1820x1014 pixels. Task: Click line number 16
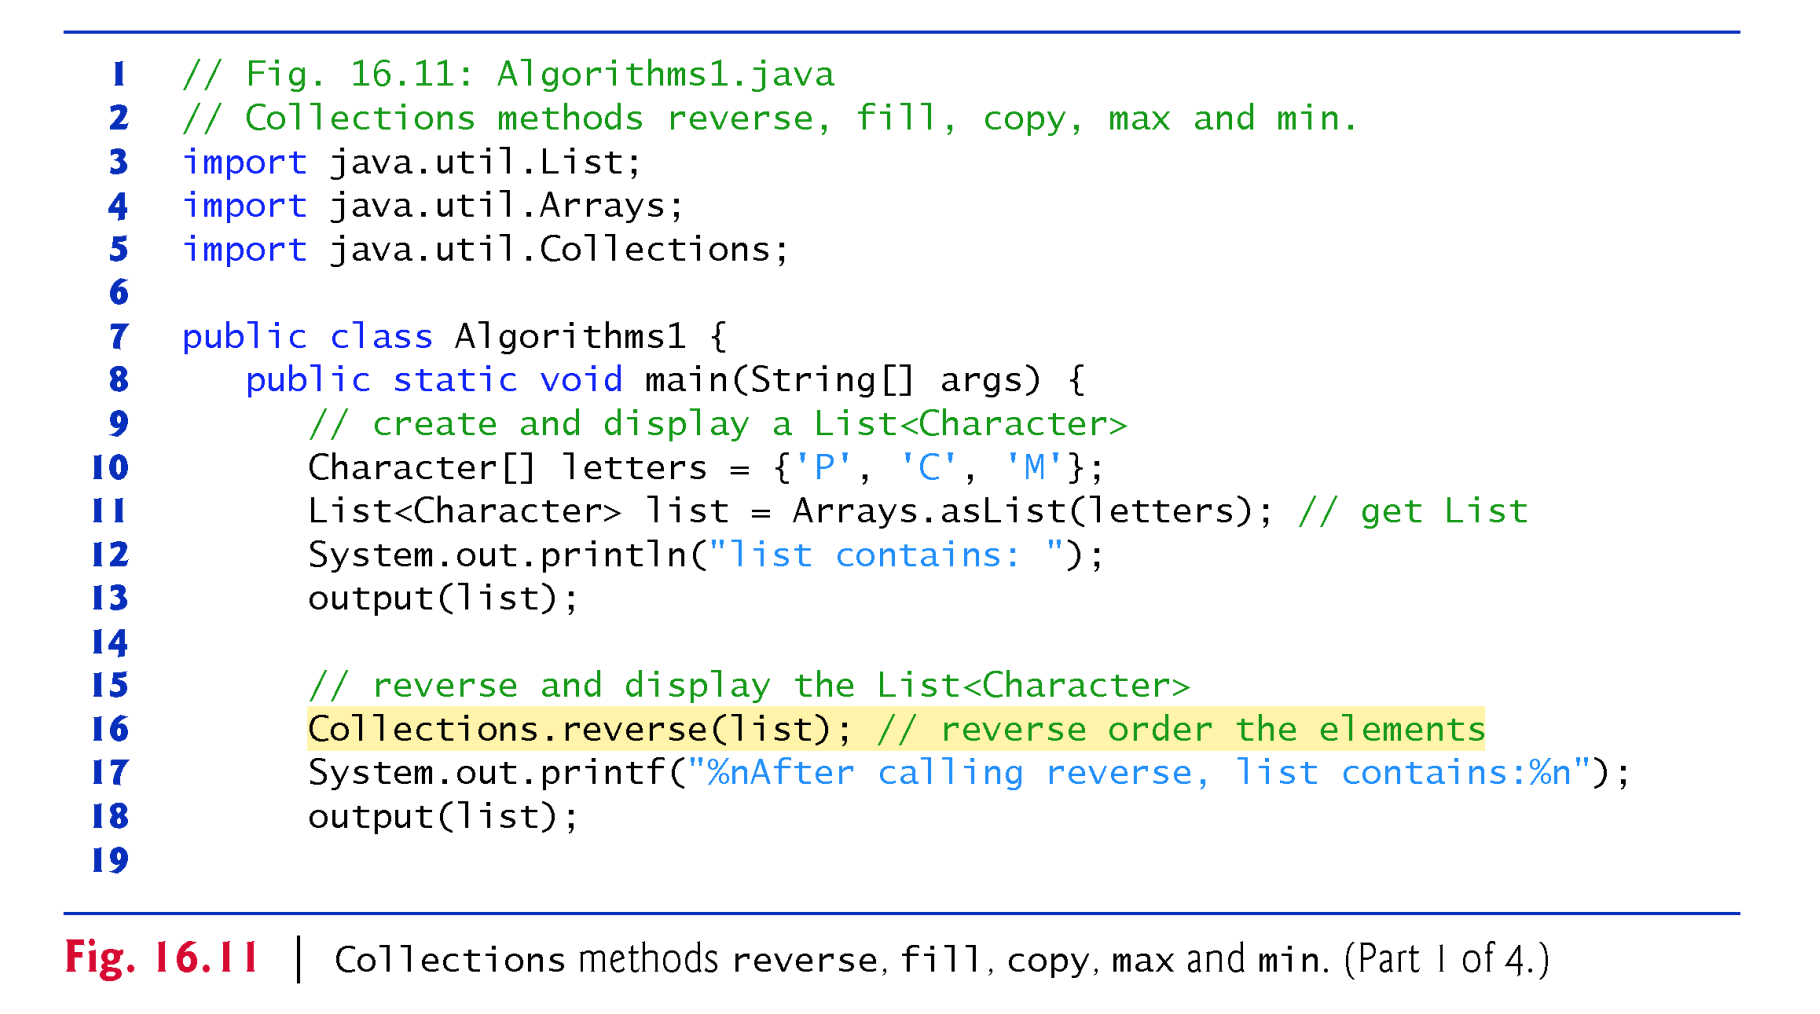(110, 729)
